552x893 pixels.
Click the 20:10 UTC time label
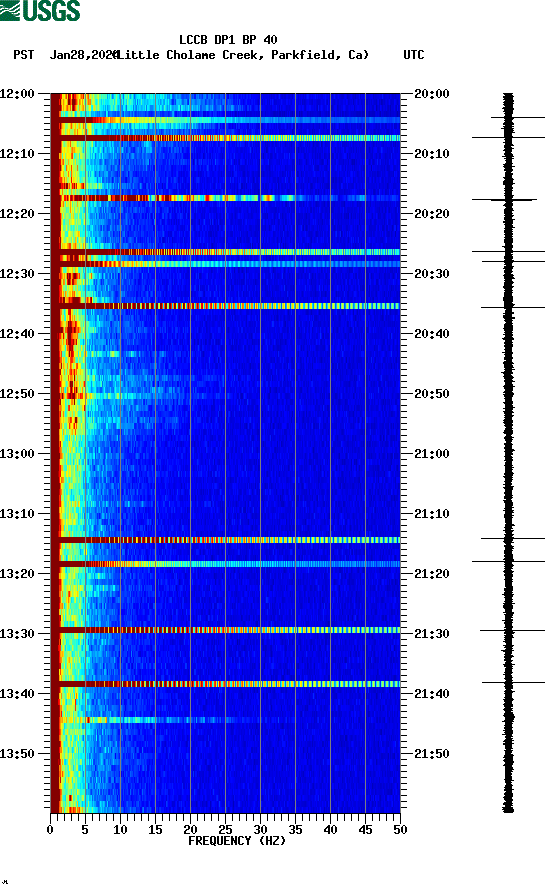coord(432,154)
